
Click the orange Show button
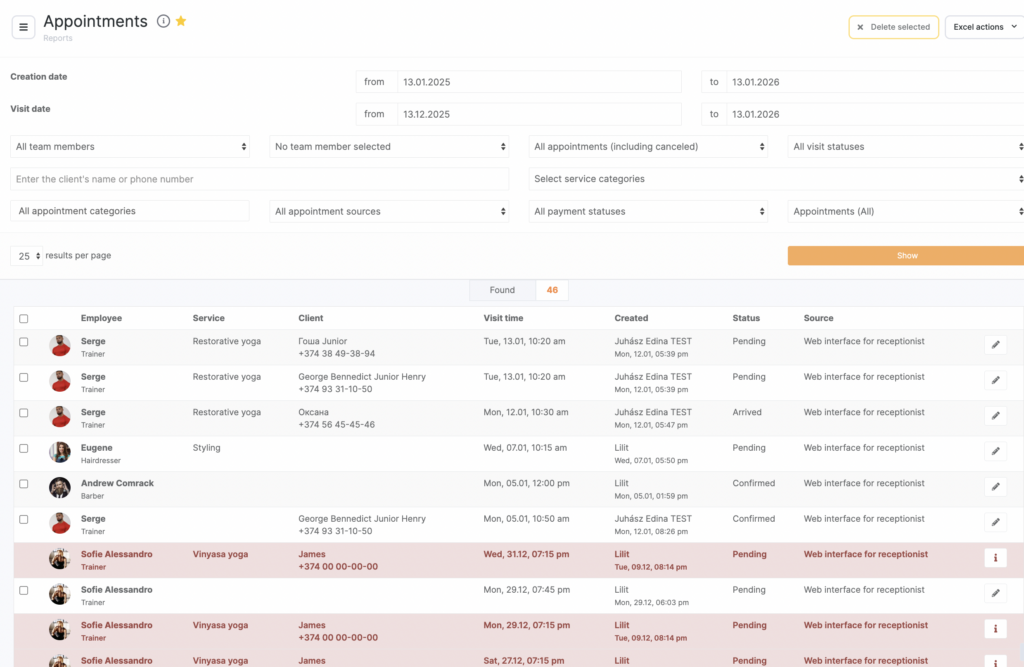click(906, 256)
